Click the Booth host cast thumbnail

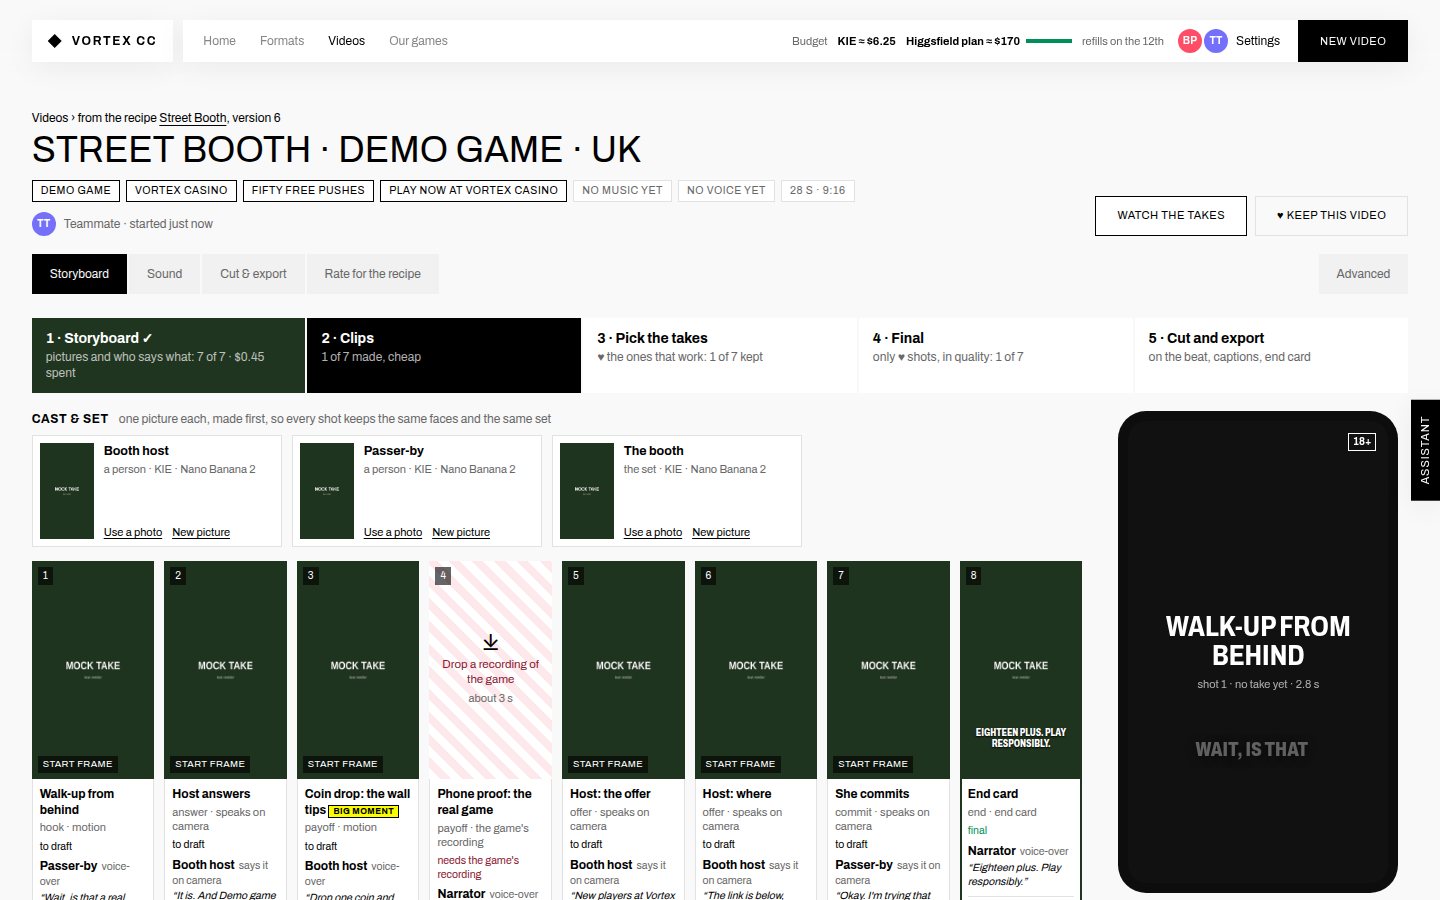[67, 491]
